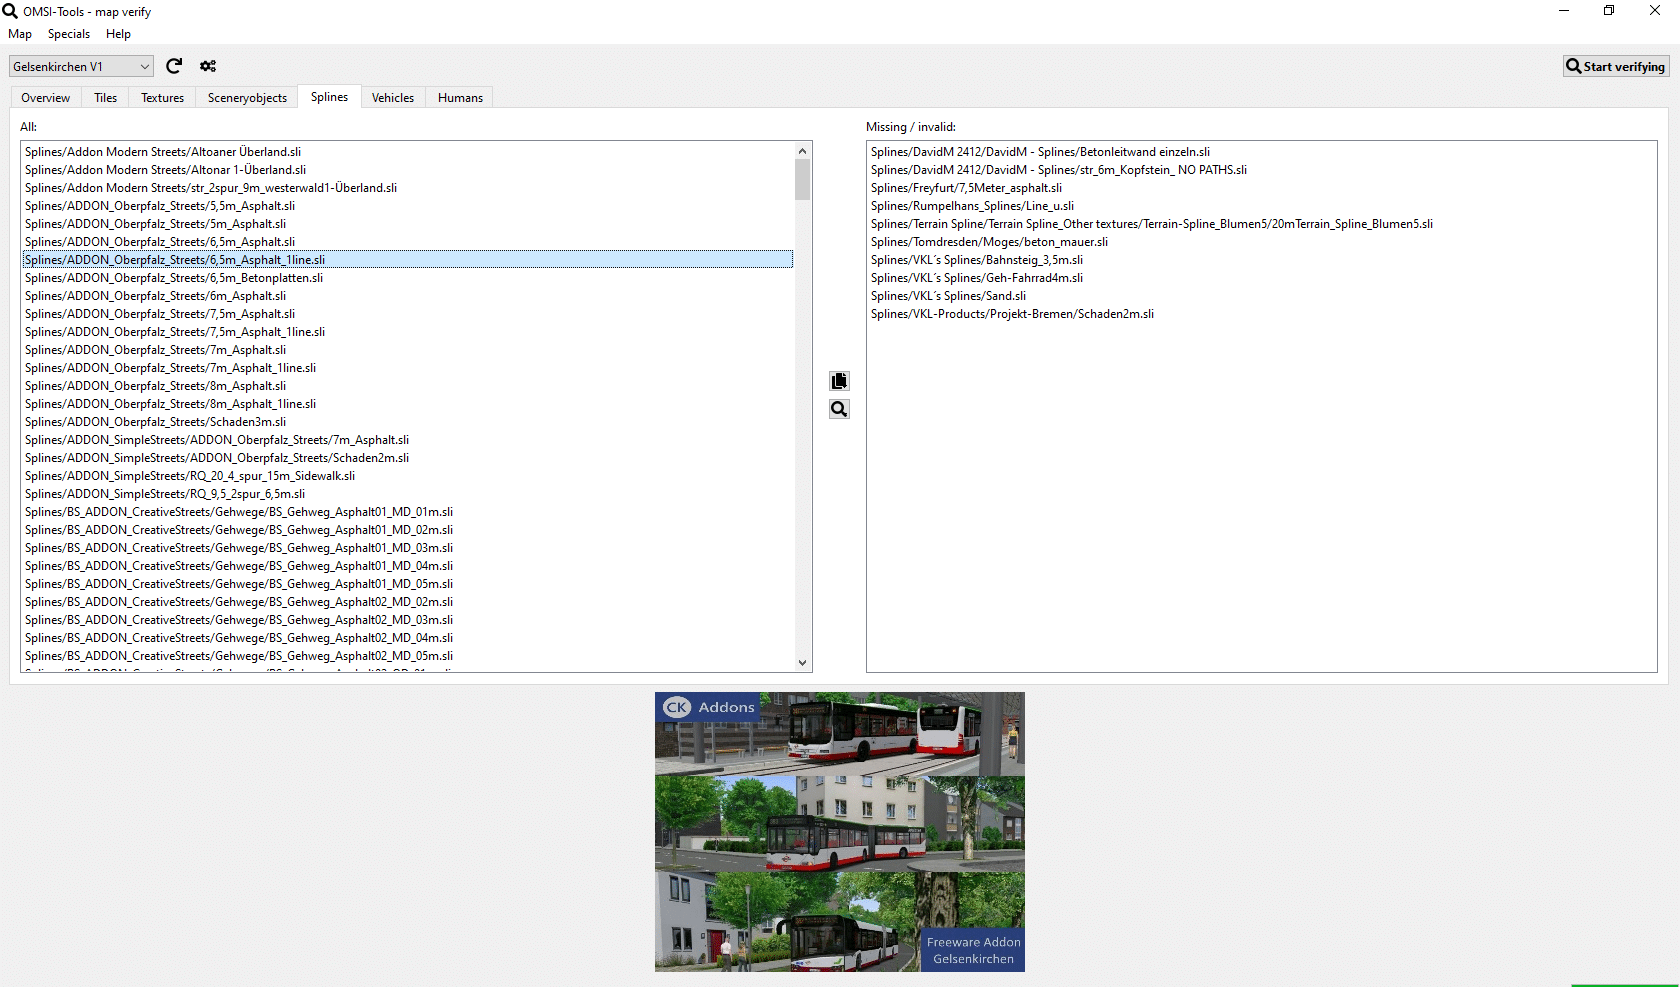1680x987 pixels.
Task: Click the Freeware Addon Gelsenkirchen banner
Action: click(x=839, y=832)
